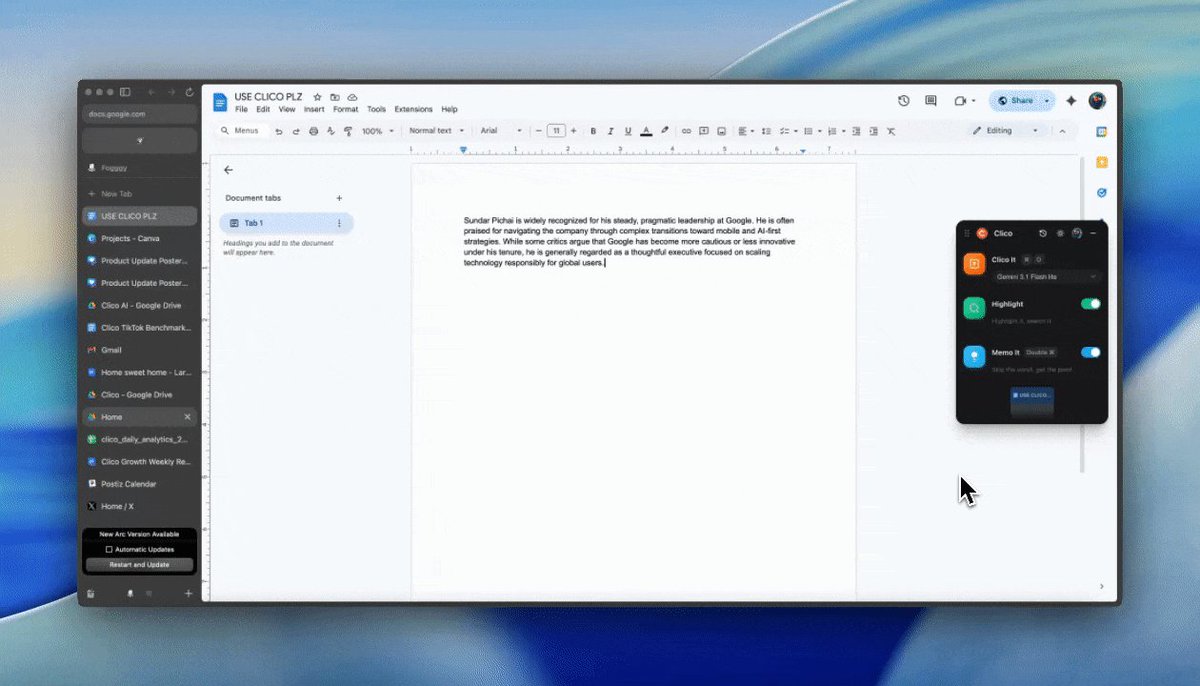1200x686 pixels.
Task: Open the 100% zoom dropdown
Action: coord(378,131)
